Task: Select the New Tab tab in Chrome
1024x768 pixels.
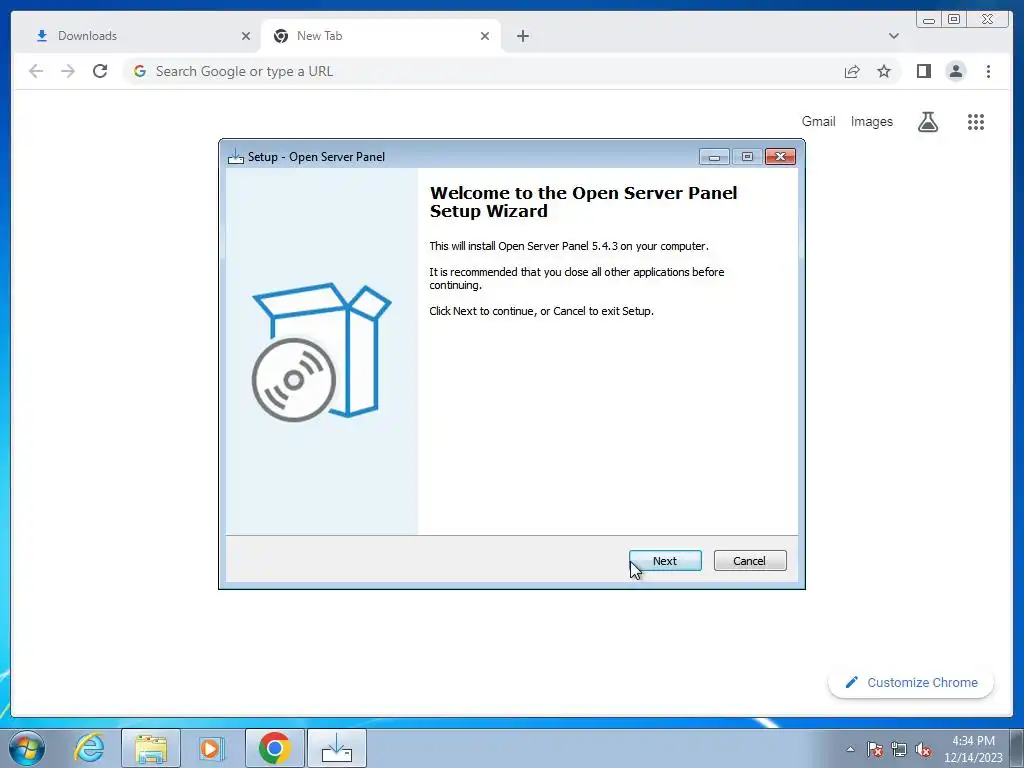Action: point(381,36)
